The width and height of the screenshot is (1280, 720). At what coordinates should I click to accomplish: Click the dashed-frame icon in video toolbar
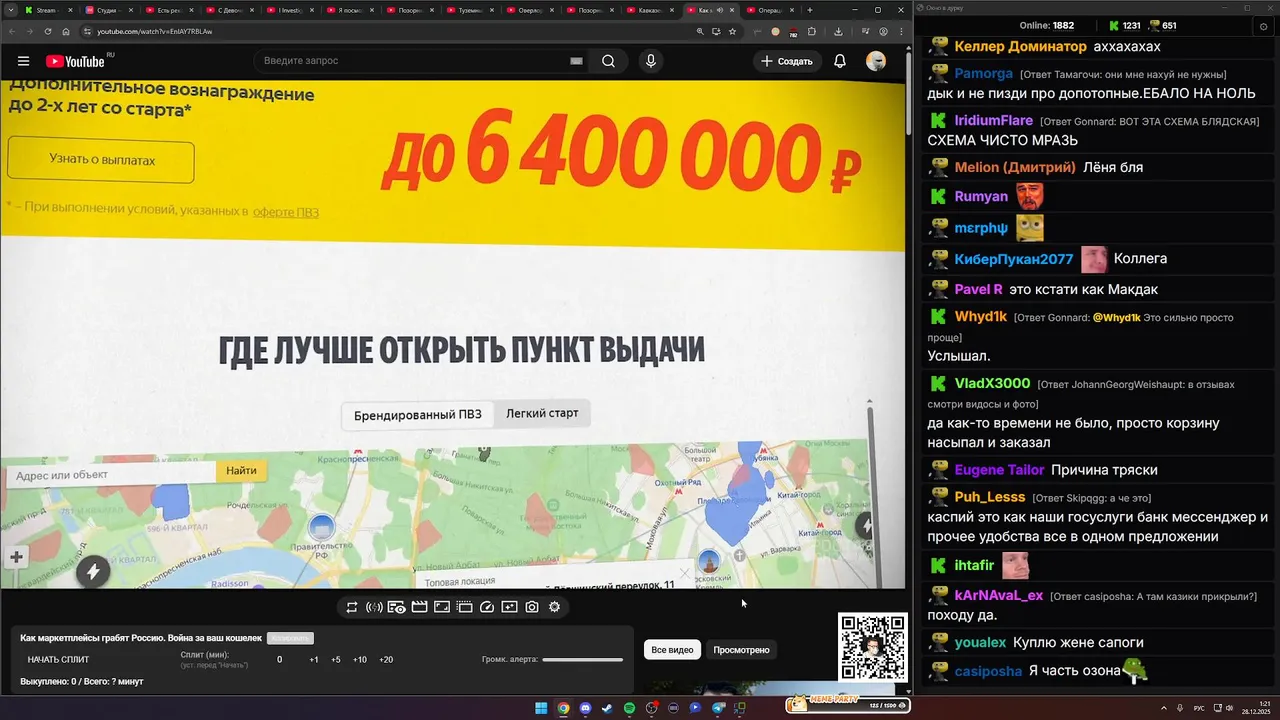click(464, 607)
